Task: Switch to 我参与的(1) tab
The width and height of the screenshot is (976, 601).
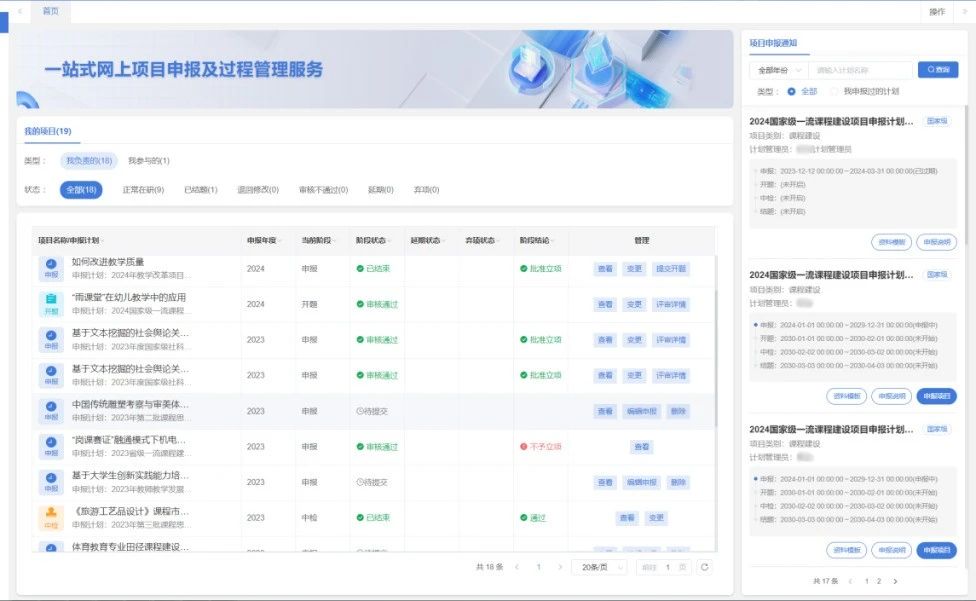Action: (x=149, y=161)
